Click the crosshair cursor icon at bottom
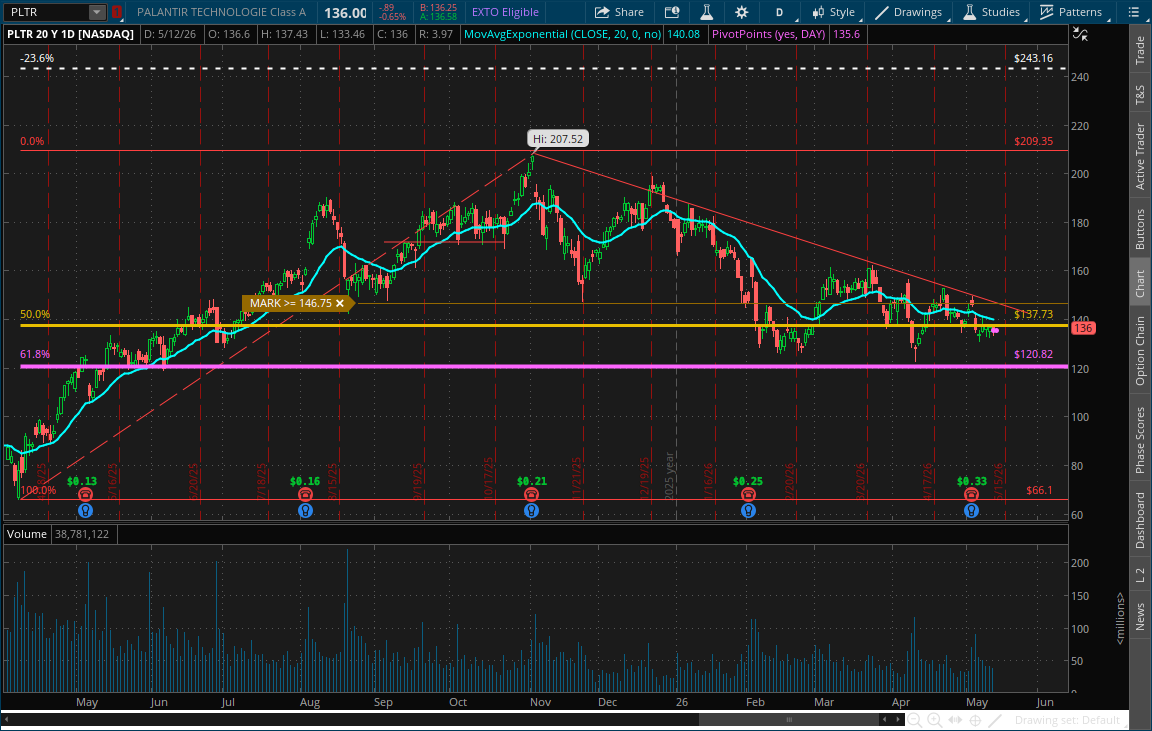The height and width of the screenshot is (731, 1152). pyautogui.click(x=975, y=721)
